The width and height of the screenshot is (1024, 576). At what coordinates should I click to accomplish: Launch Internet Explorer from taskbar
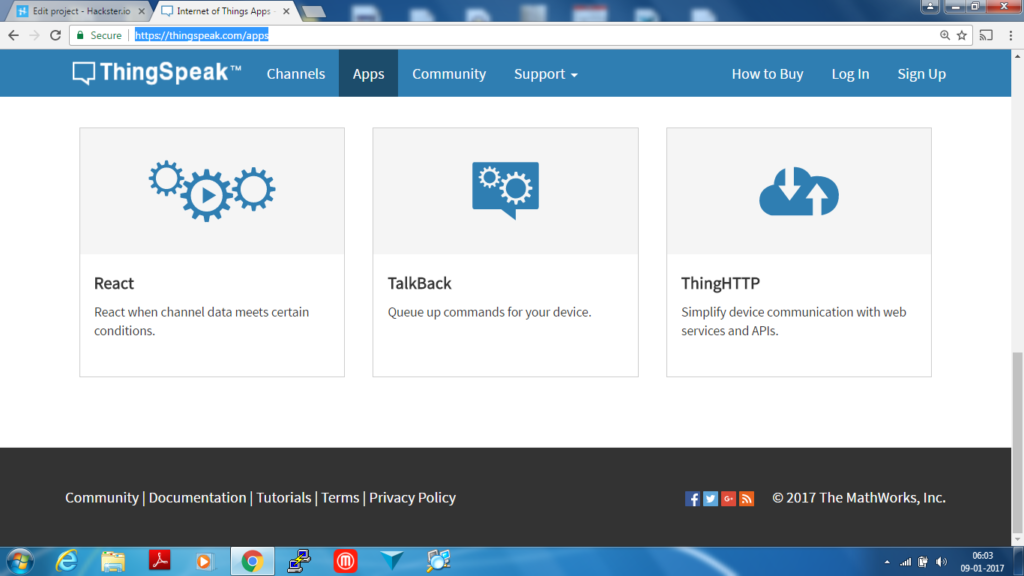pos(67,561)
